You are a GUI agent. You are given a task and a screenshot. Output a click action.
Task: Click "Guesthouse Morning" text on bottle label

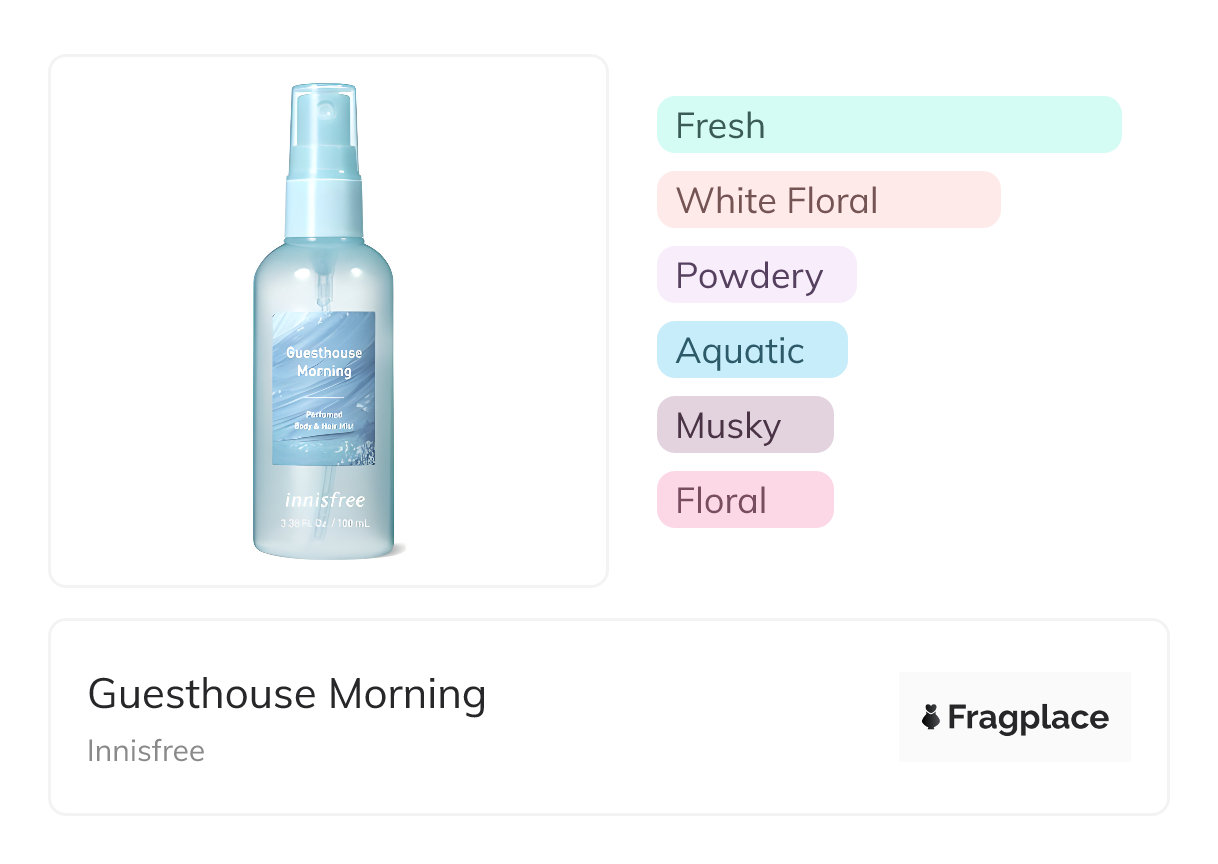324,362
